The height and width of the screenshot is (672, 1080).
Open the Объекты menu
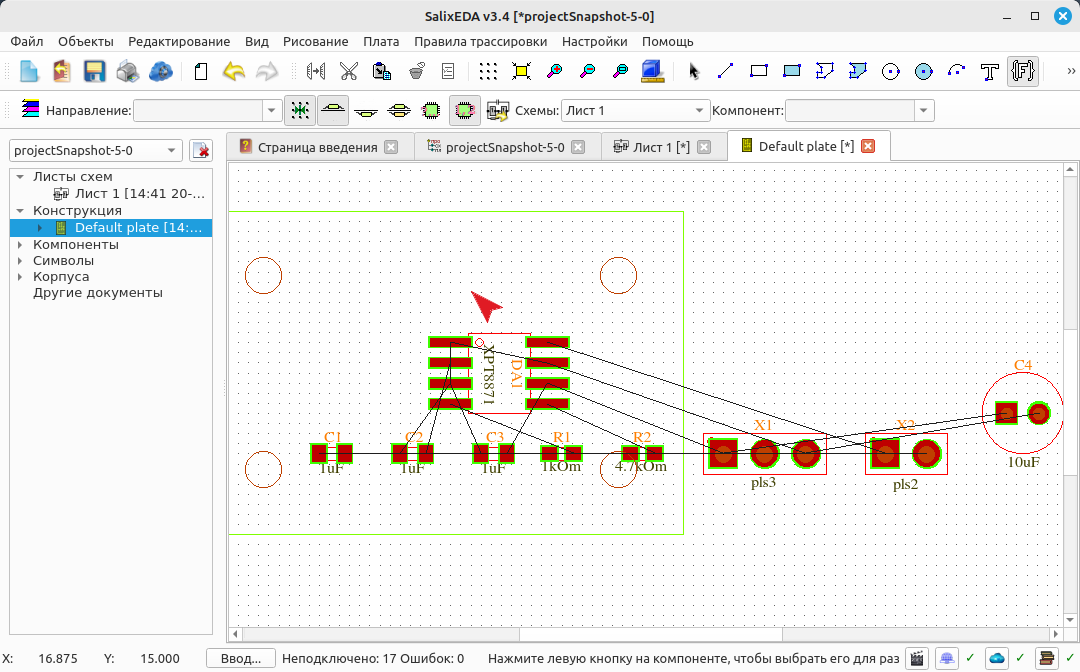[x=85, y=41]
